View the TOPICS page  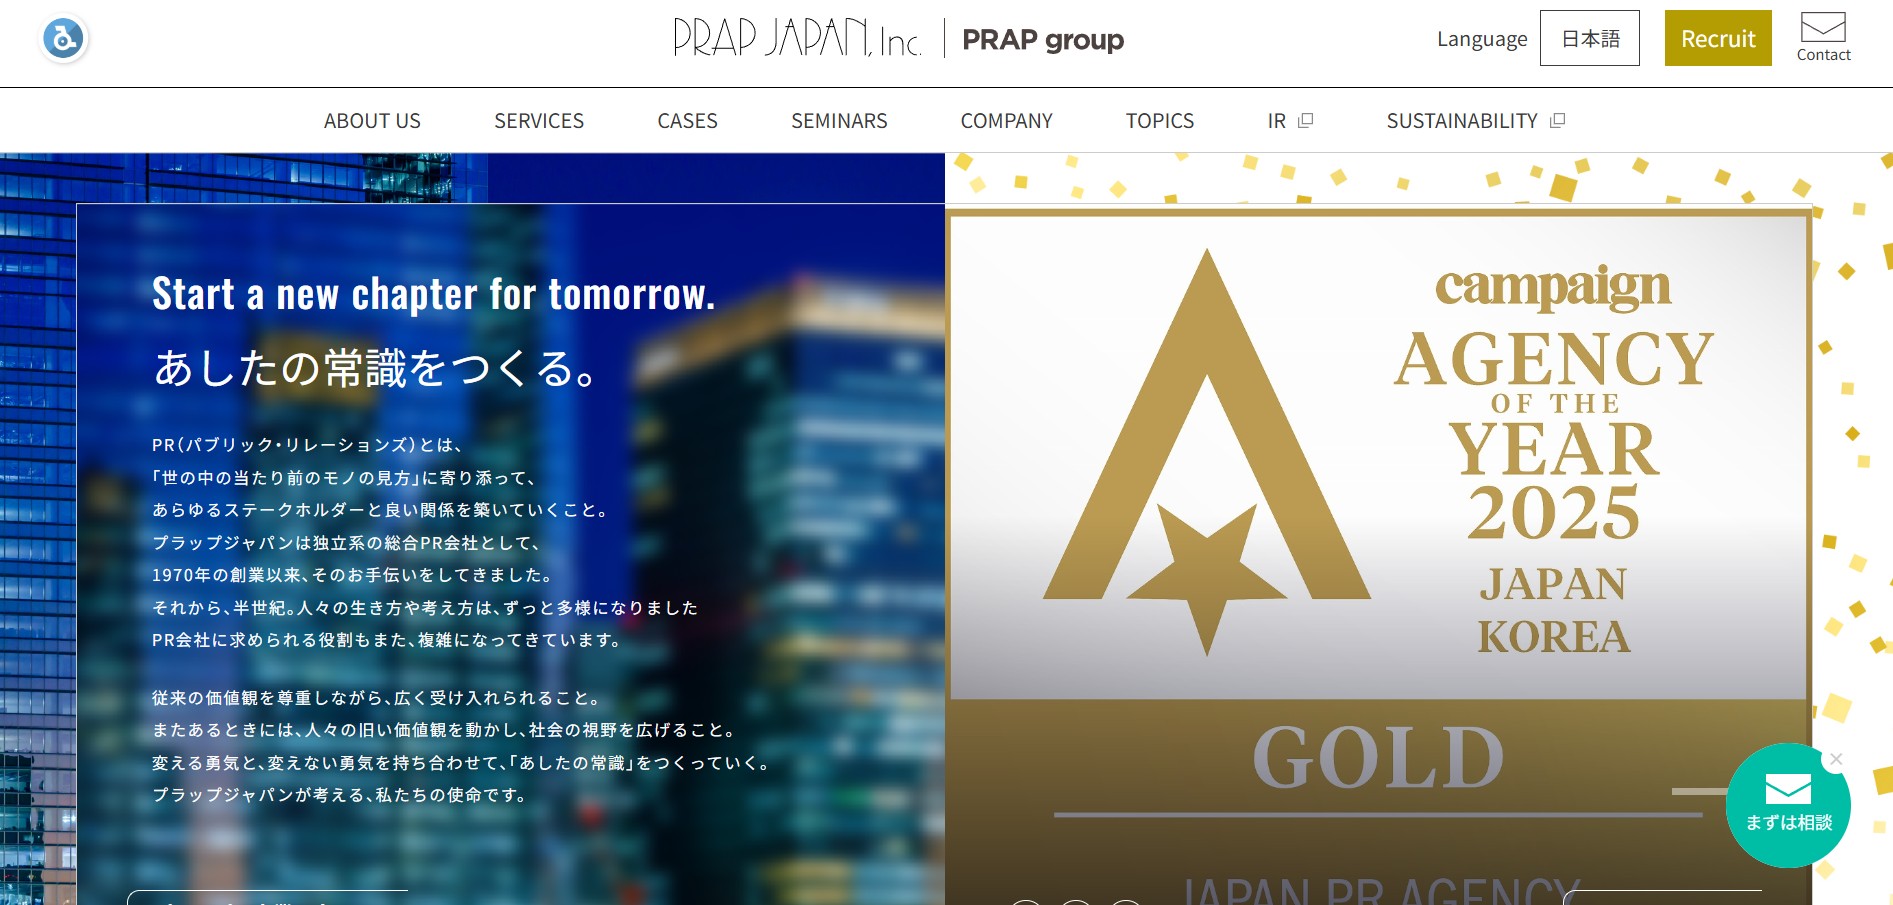[1160, 121]
